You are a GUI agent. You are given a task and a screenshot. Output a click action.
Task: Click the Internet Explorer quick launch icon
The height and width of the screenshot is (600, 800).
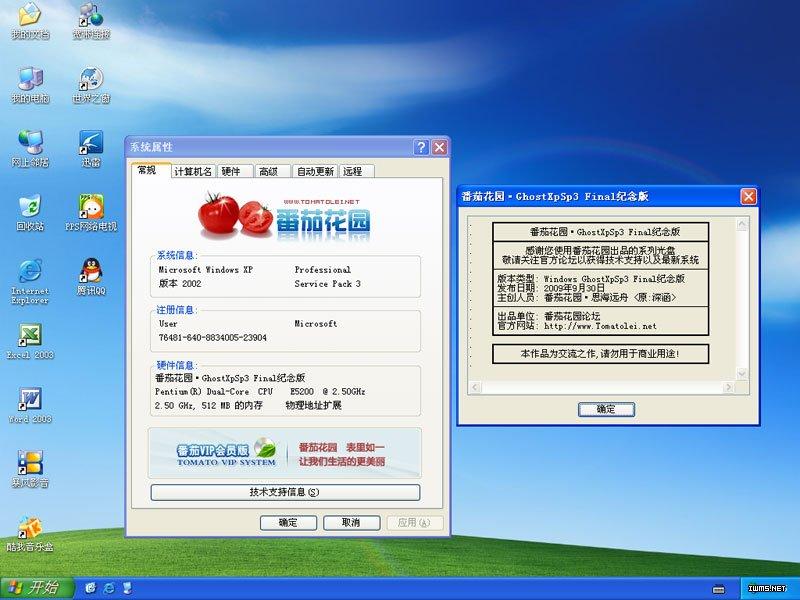tap(108, 587)
